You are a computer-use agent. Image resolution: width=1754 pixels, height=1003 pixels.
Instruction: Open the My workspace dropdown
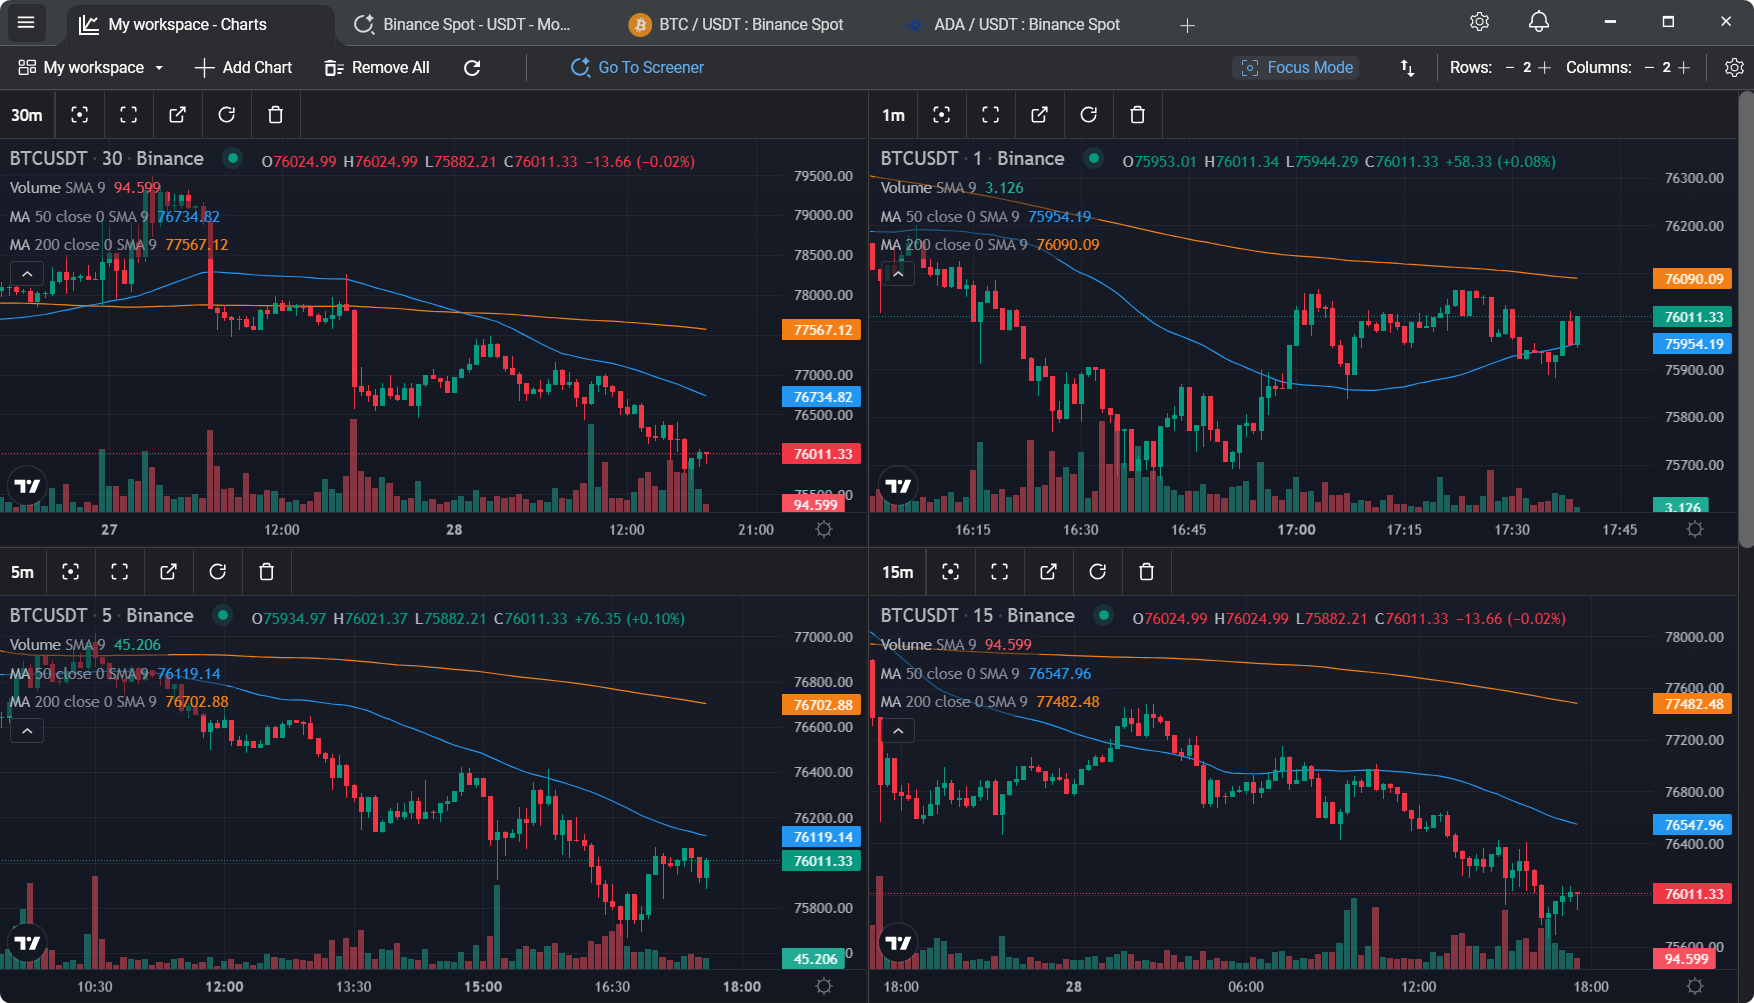click(x=91, y=68)
